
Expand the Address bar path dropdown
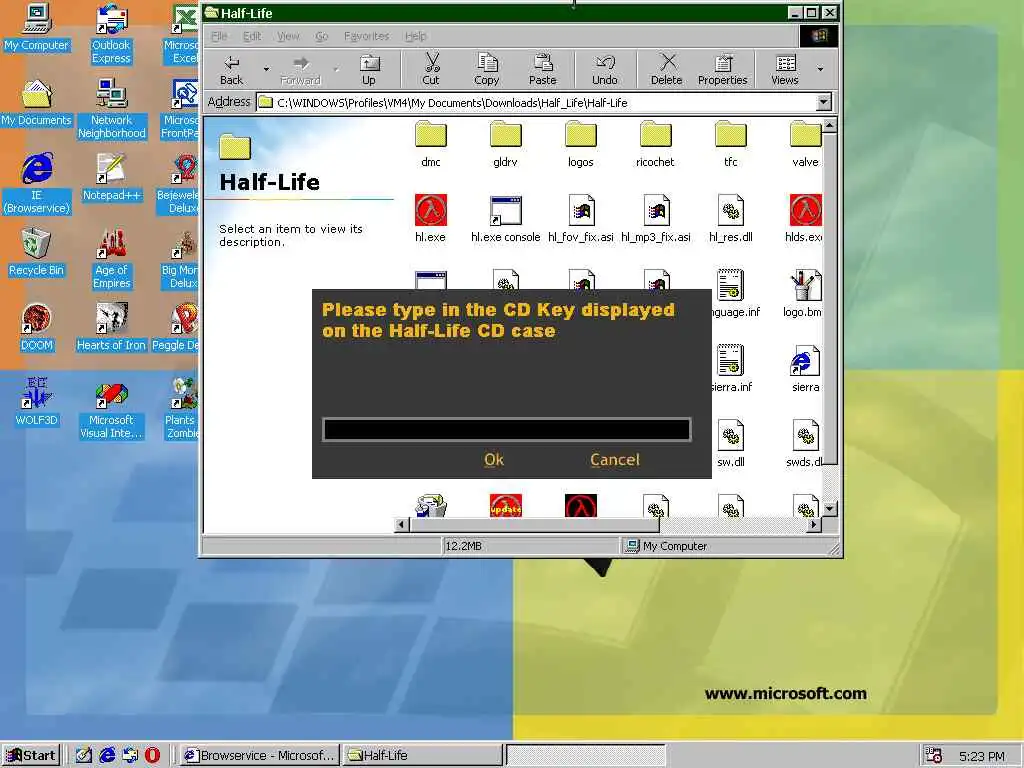coord(824,102)
